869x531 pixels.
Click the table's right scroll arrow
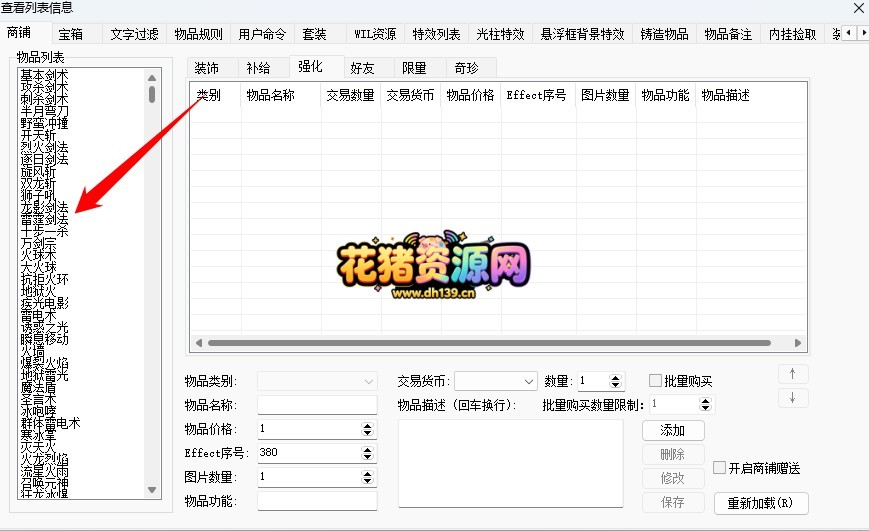[x=798, y=343]
